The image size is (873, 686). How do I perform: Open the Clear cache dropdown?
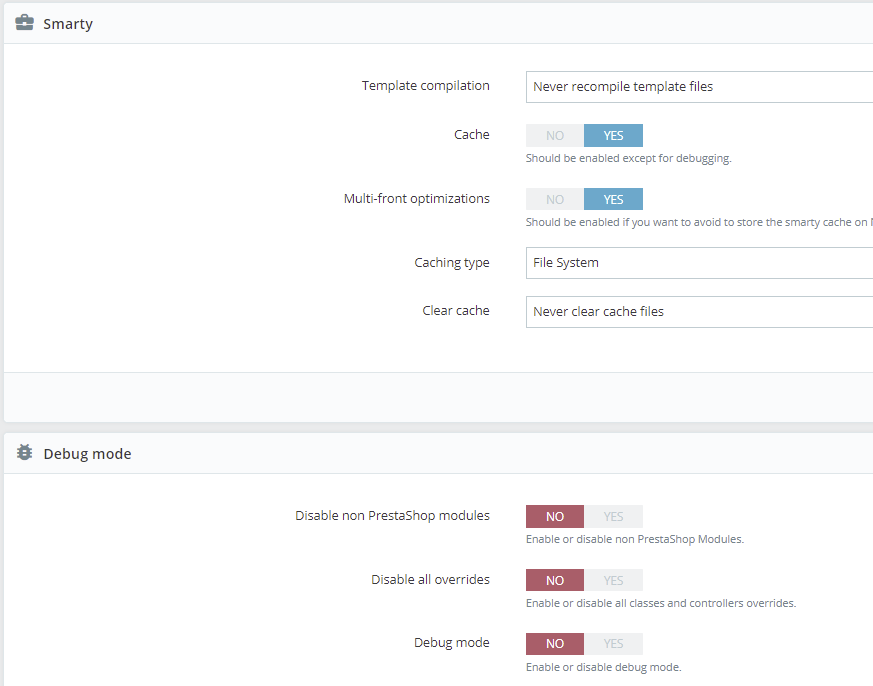pyautogui.click(x=698, y=312)
